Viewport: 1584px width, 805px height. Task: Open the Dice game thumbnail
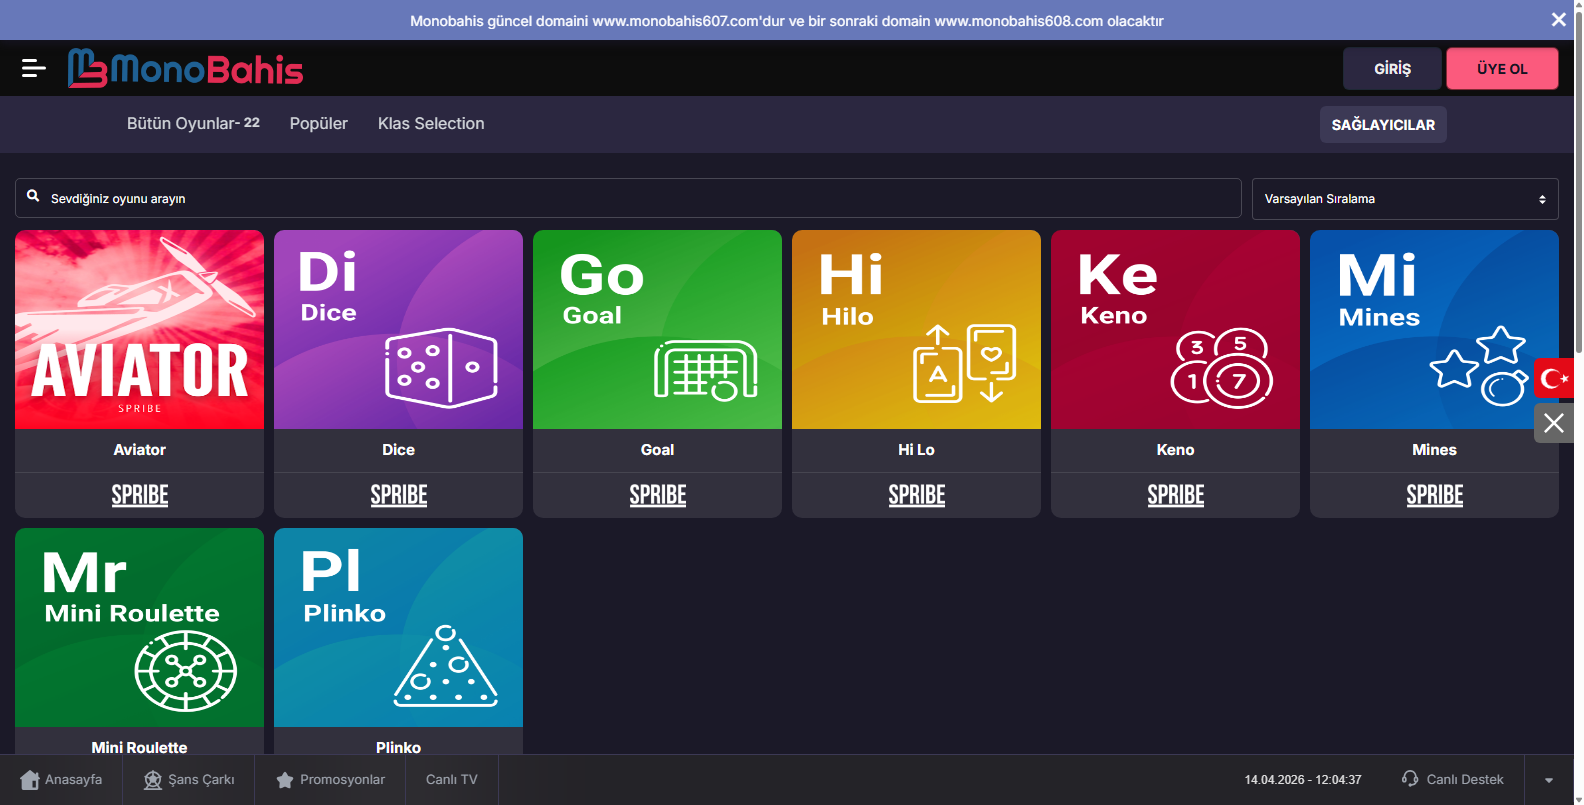pos(398,329)
